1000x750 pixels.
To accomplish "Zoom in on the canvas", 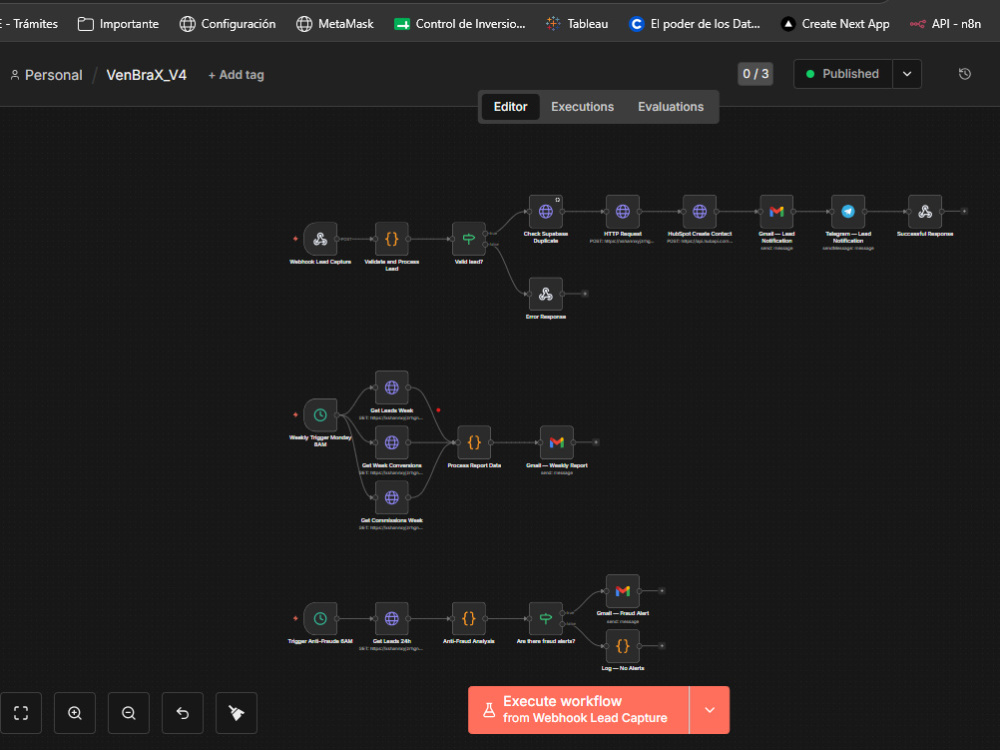I will click(75, 713).
